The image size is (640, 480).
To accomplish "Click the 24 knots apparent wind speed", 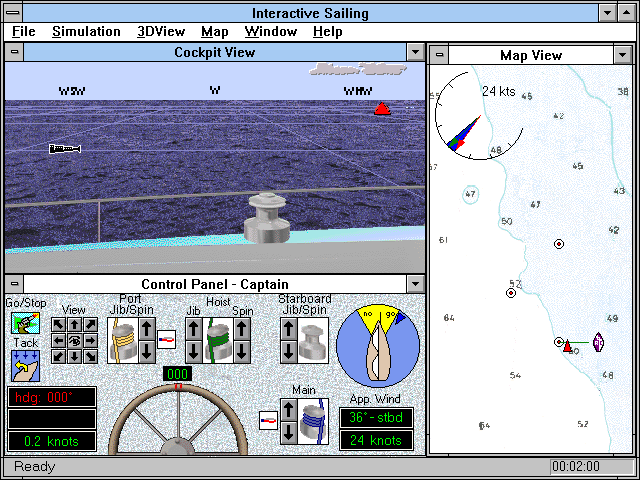I will 376,440.
